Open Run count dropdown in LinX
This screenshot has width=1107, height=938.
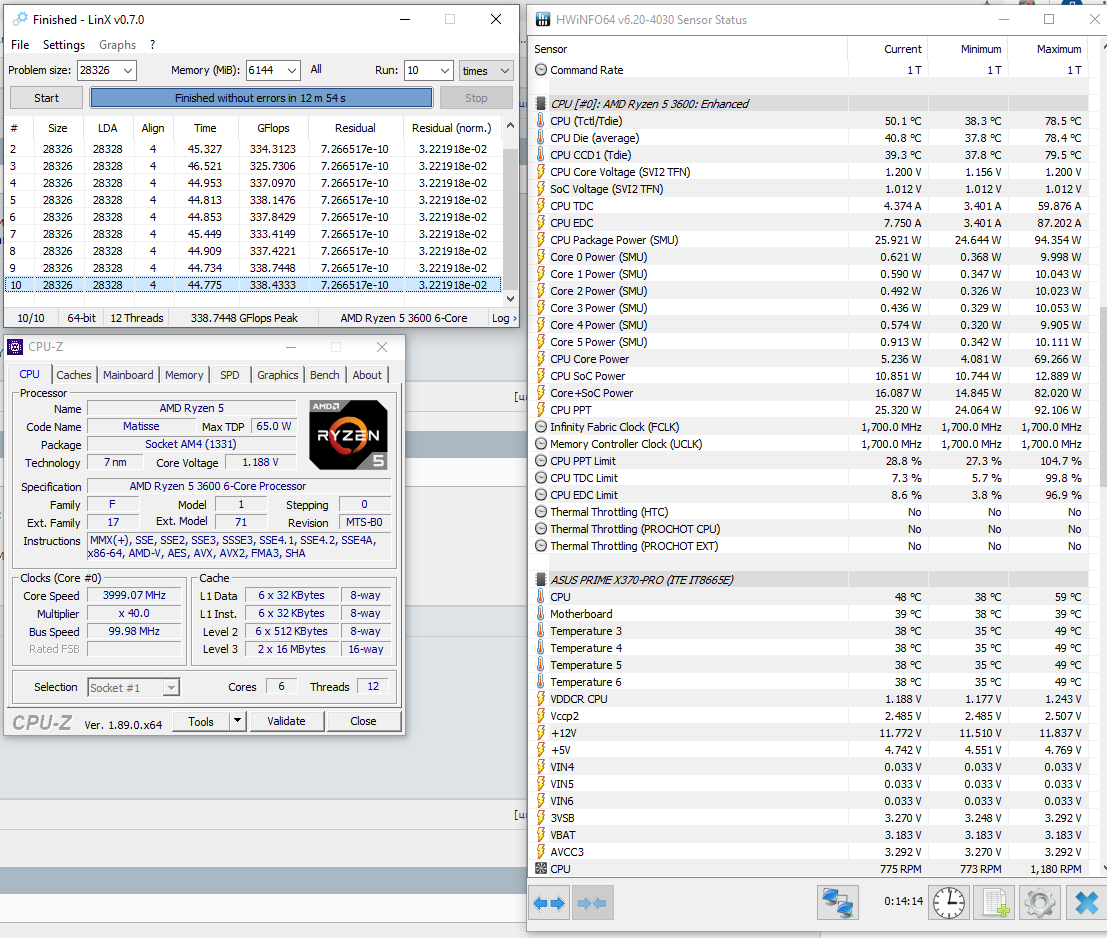pos(445,71)
